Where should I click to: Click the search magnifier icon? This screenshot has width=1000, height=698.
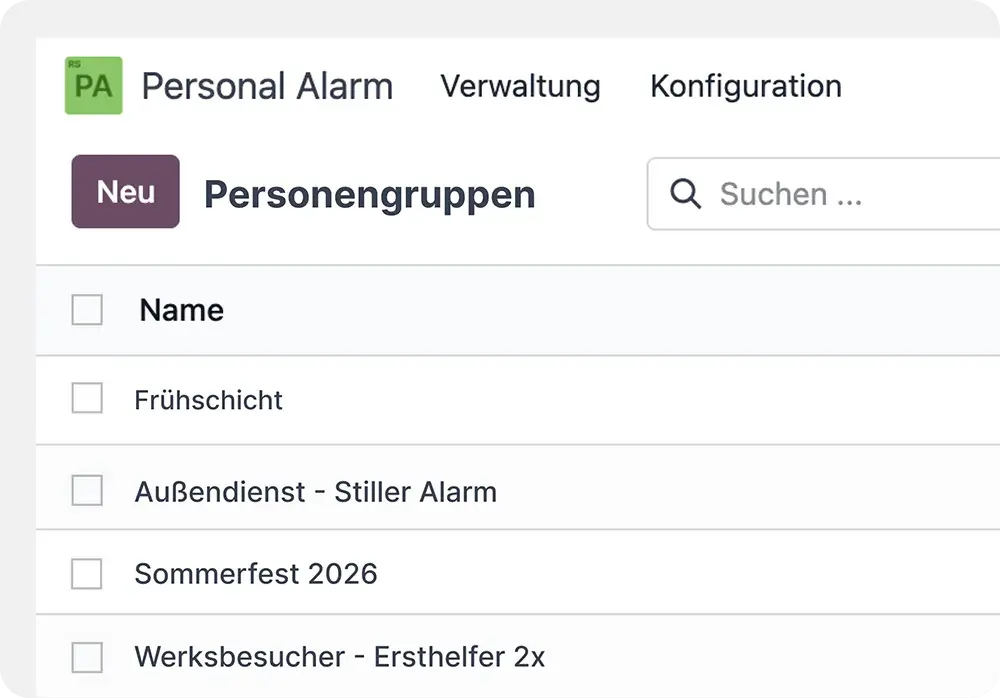click(685, 194)
